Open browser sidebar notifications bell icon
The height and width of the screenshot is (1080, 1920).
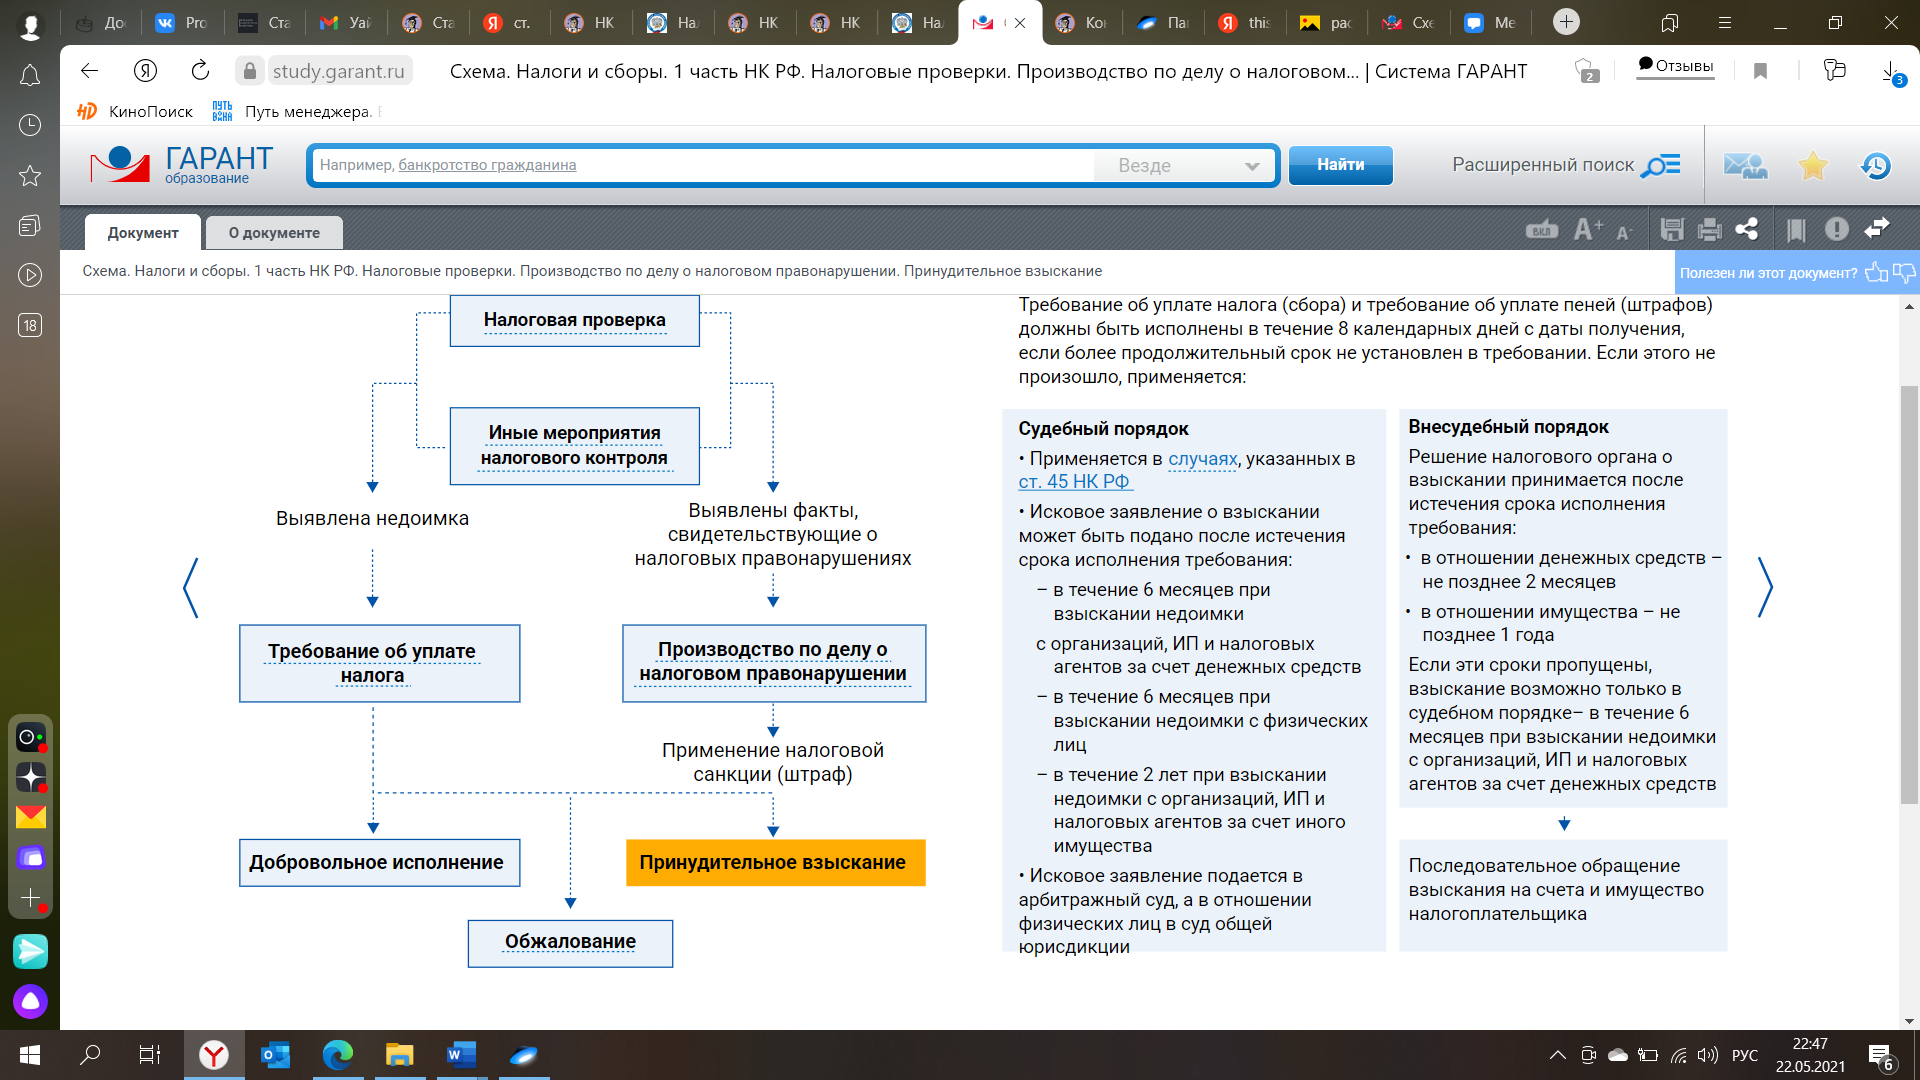30,76
